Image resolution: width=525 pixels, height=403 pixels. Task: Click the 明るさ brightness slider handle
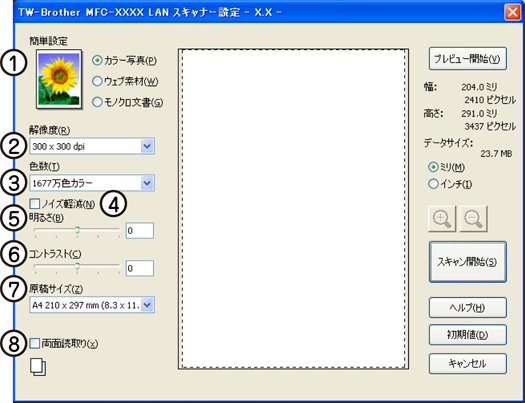point(77,230)
